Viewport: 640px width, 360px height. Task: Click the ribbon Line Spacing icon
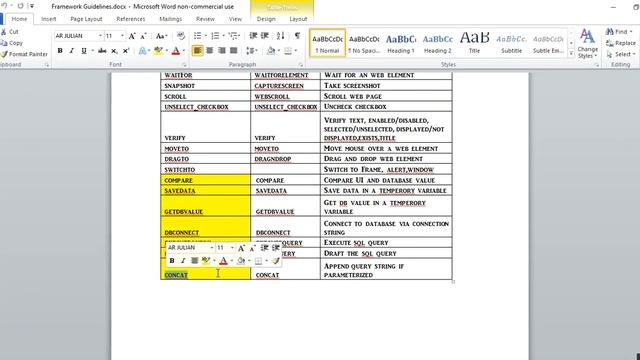[x=250, y=51]
